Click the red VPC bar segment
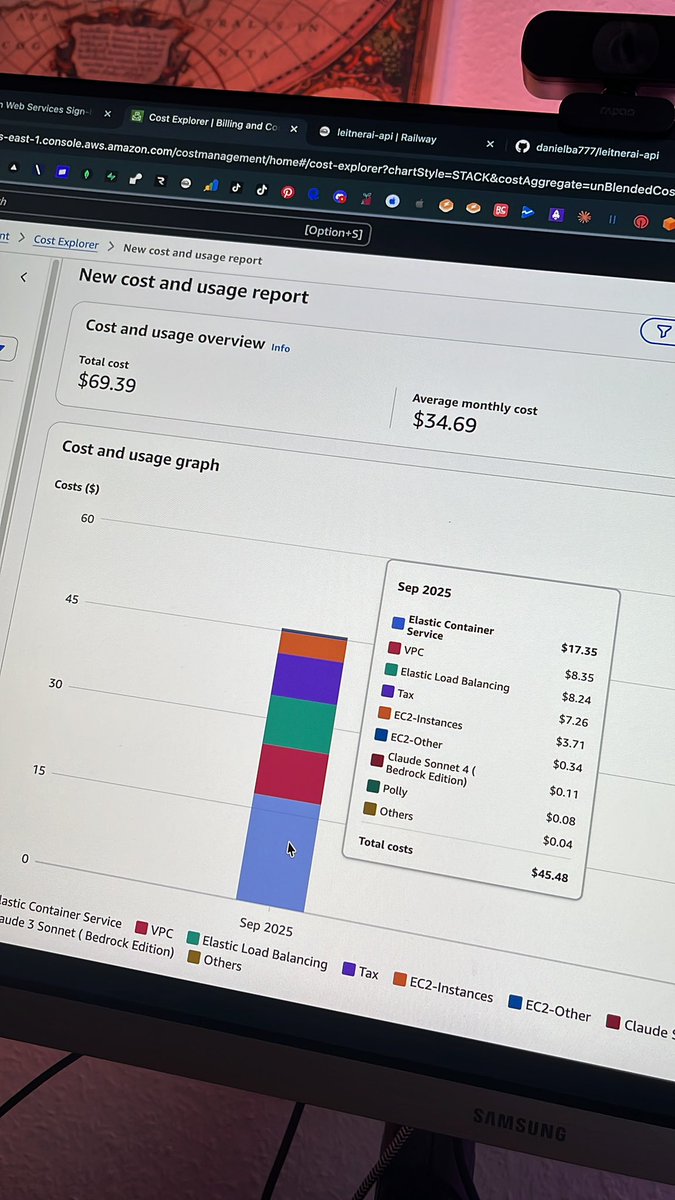The width and height of the screenshot is (675, 1200). pyautogui.click(x=290, y=773)
